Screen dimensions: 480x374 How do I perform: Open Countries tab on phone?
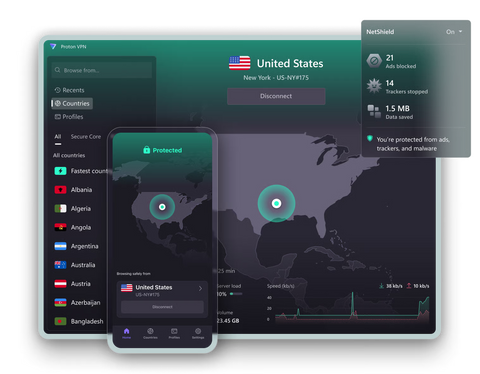(150, 333)
